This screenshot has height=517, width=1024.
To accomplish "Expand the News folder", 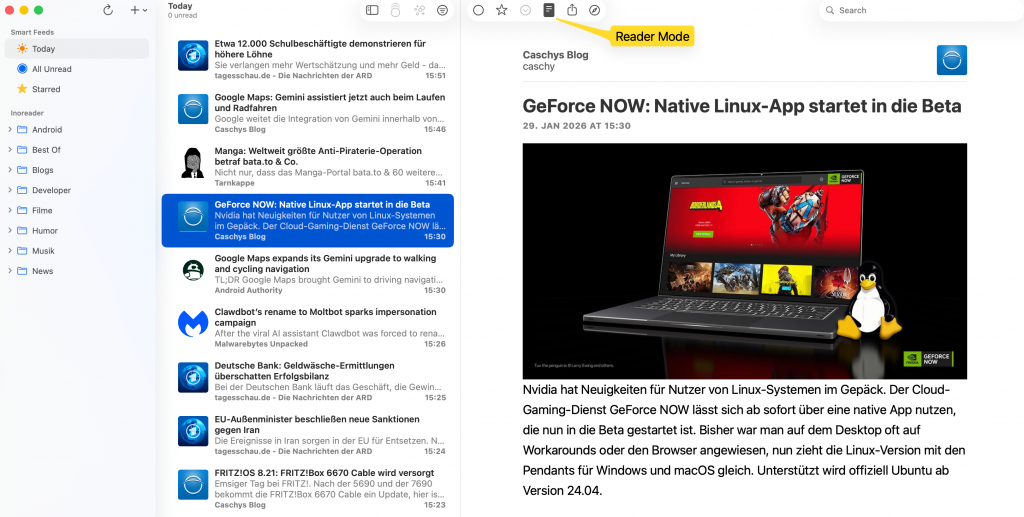I will (x=10, y=271).
